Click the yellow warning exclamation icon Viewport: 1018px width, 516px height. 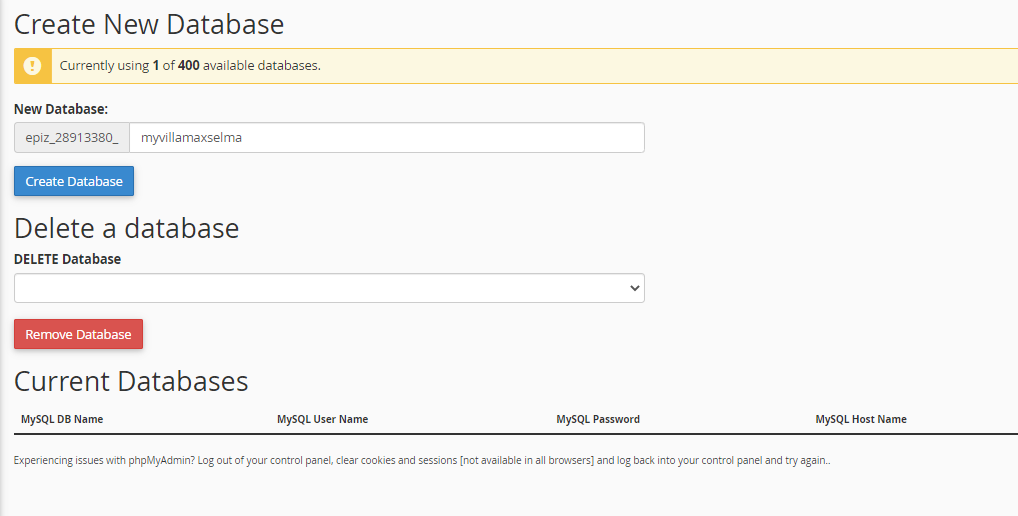point(33,66)
